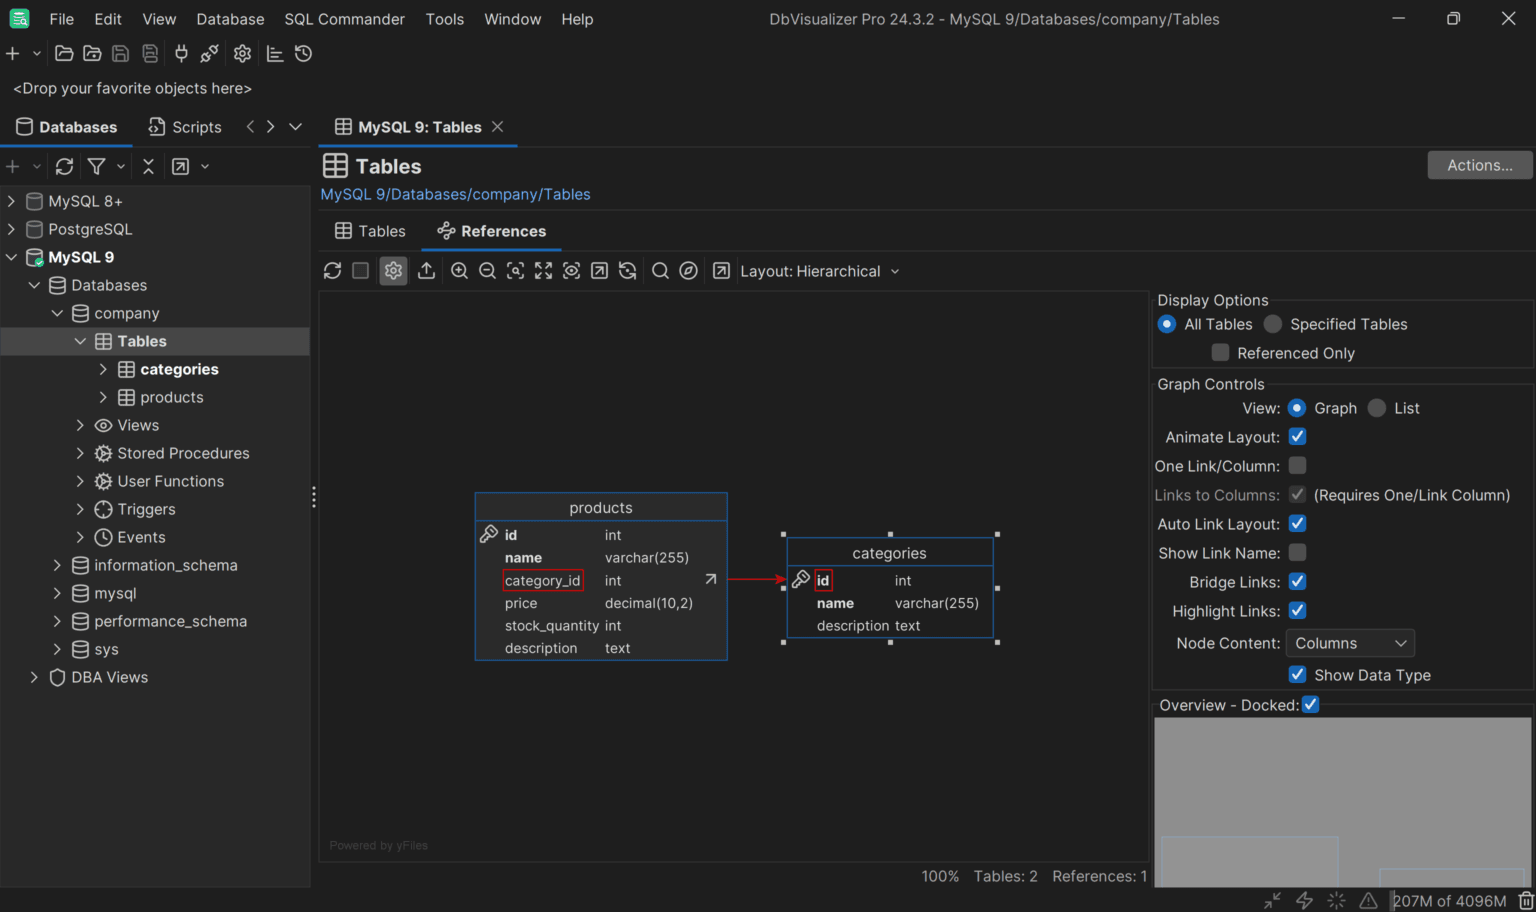The width and height of the screenshot is (1536, 912).
Task: Open the Node Content Columns dropdown
Action: pos(1350,644)
